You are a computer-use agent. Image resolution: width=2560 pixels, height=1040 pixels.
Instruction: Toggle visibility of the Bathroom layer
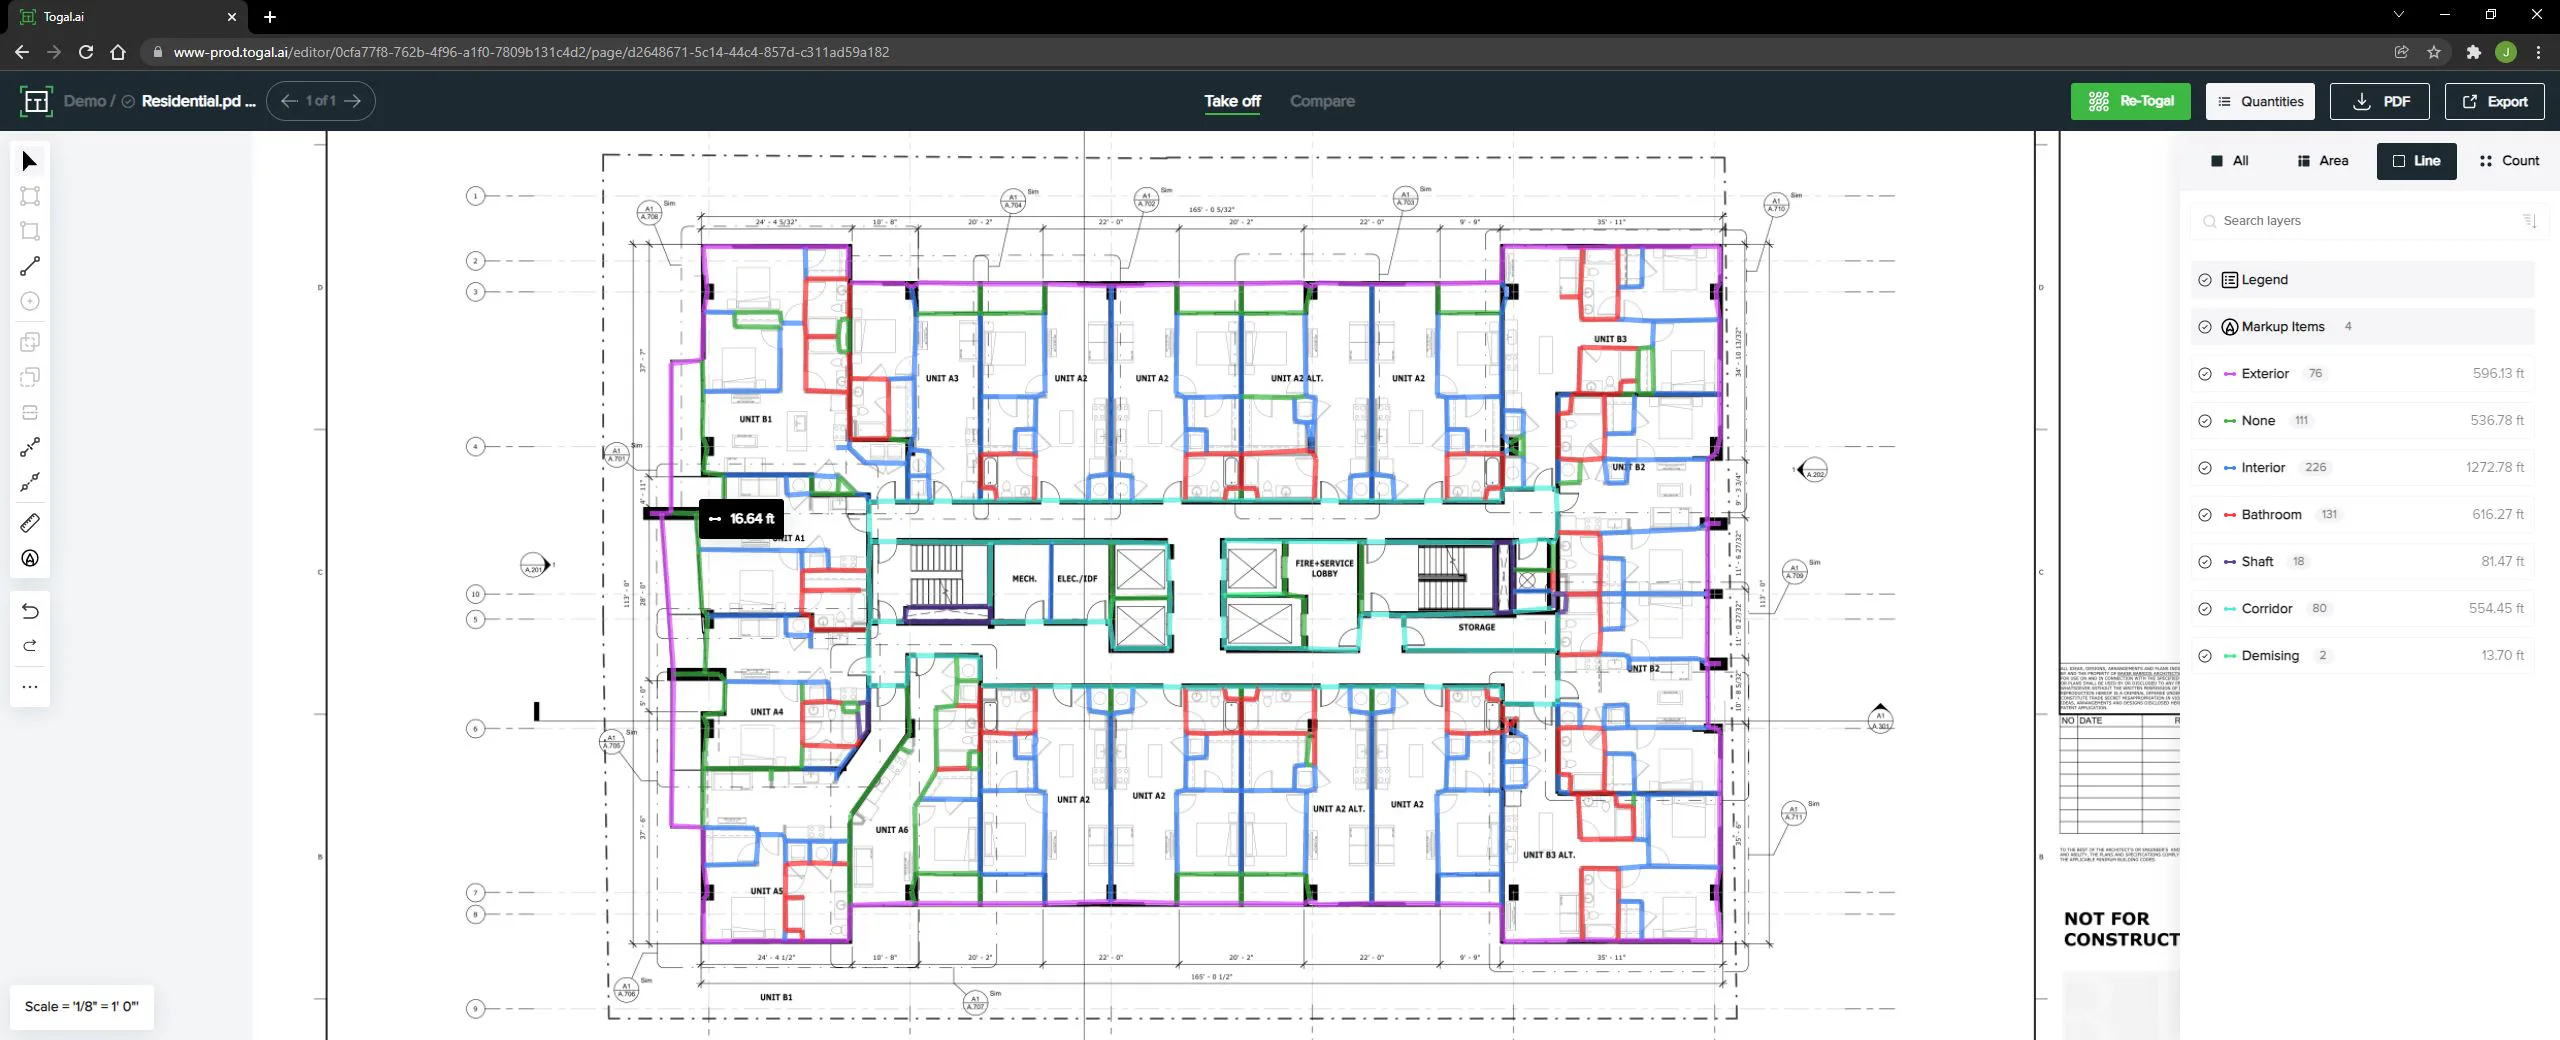click(x=2205, y=515)
